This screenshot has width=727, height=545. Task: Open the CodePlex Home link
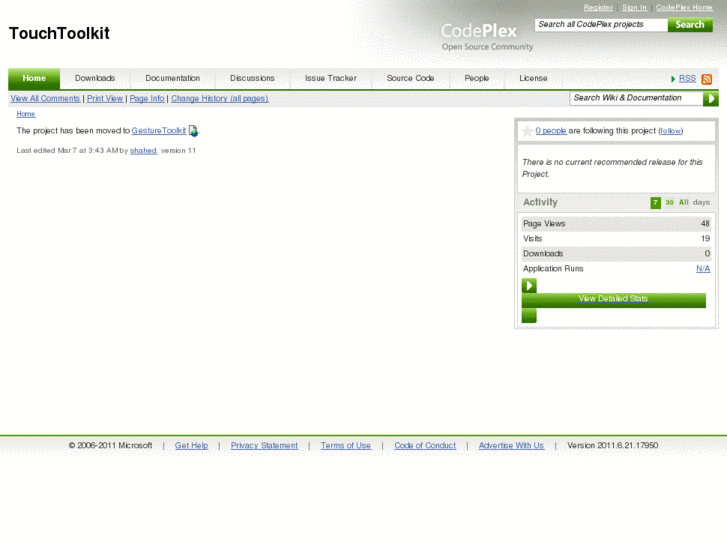coord(684,7)
